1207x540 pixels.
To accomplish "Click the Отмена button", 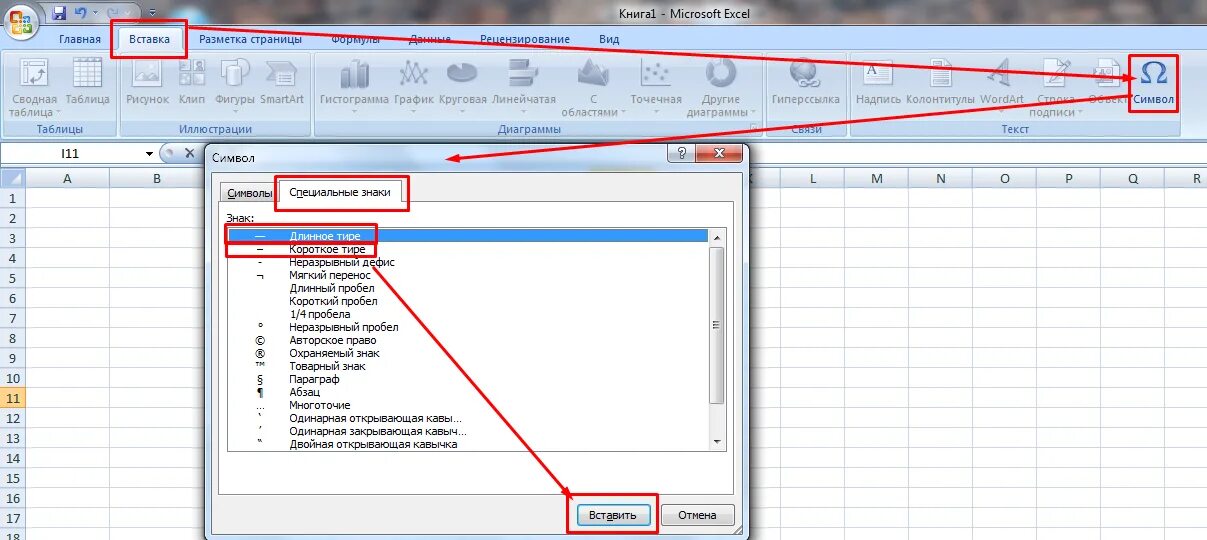I will coord(697,515).
